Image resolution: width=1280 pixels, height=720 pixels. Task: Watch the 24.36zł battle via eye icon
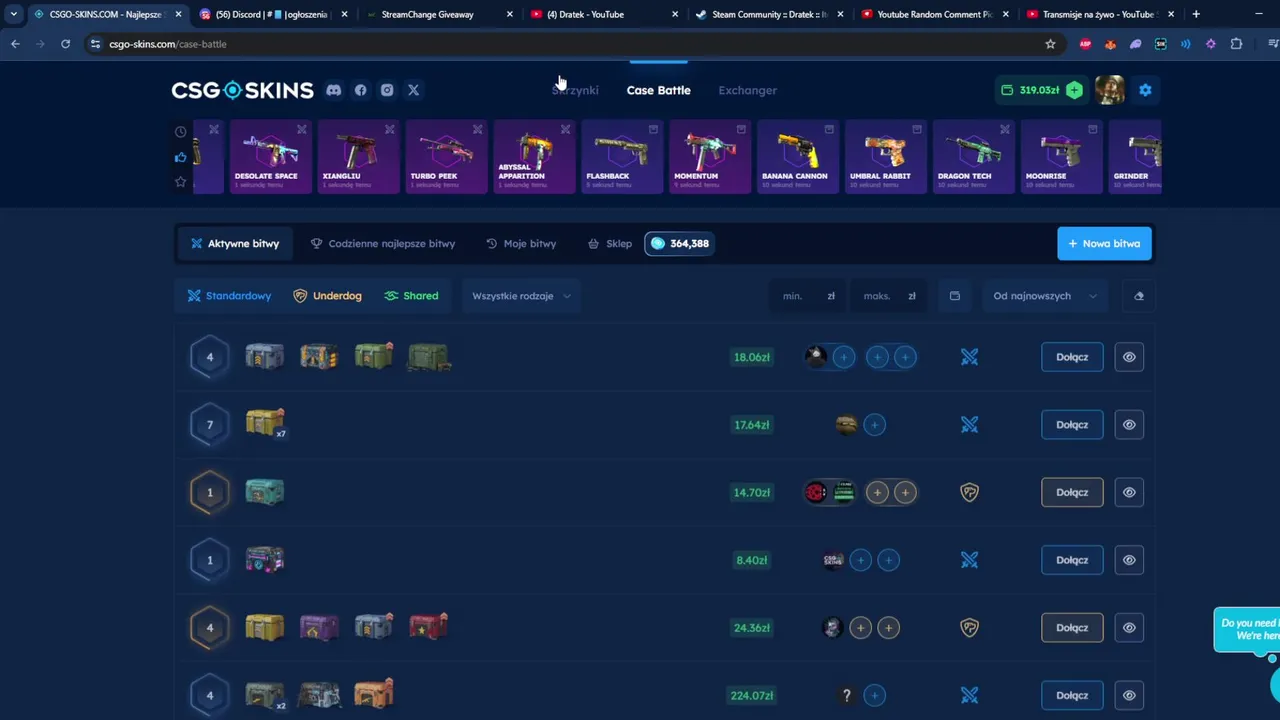pyautogui.click(x=1129, y=628)
